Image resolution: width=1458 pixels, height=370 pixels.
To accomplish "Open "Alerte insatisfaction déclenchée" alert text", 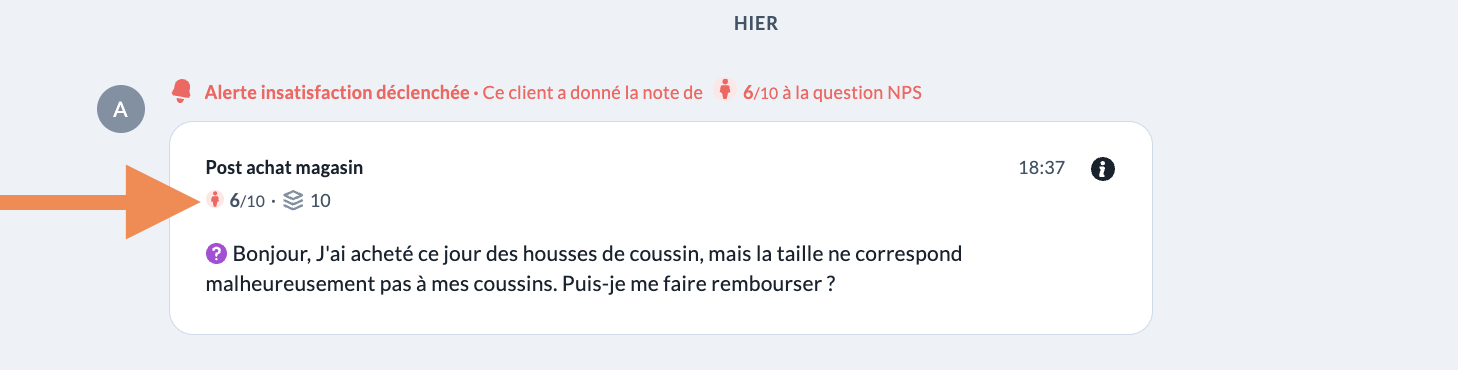I will click(x=337, y=92).
